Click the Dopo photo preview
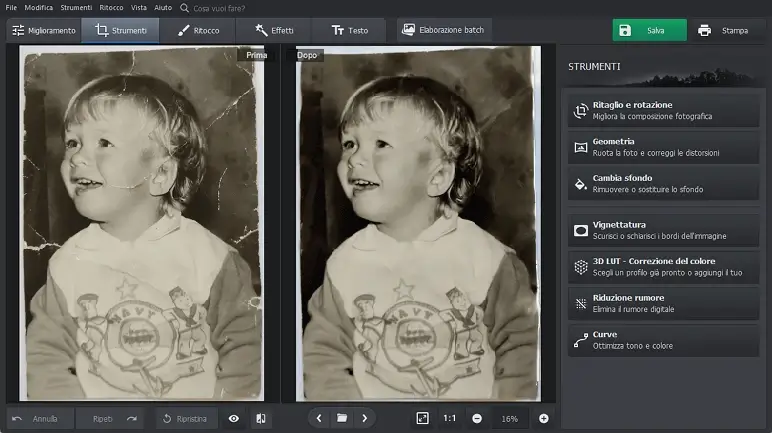The image size is (772, 433). pyautogui.click(x=418, y=223)
